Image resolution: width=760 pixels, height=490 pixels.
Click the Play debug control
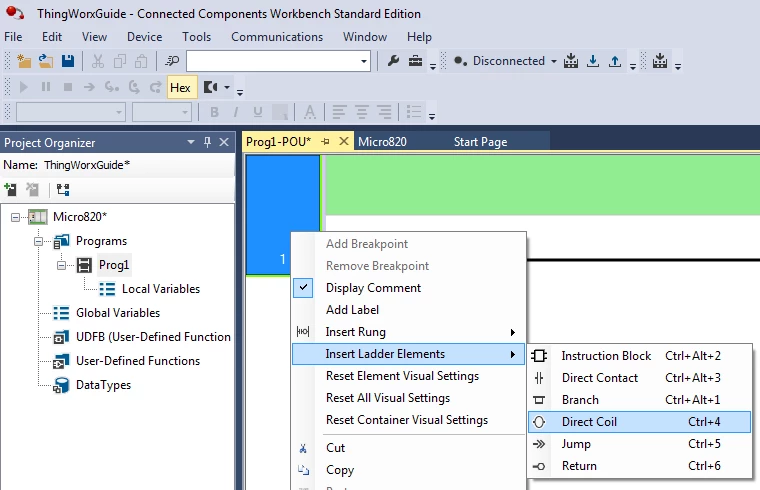23,87
